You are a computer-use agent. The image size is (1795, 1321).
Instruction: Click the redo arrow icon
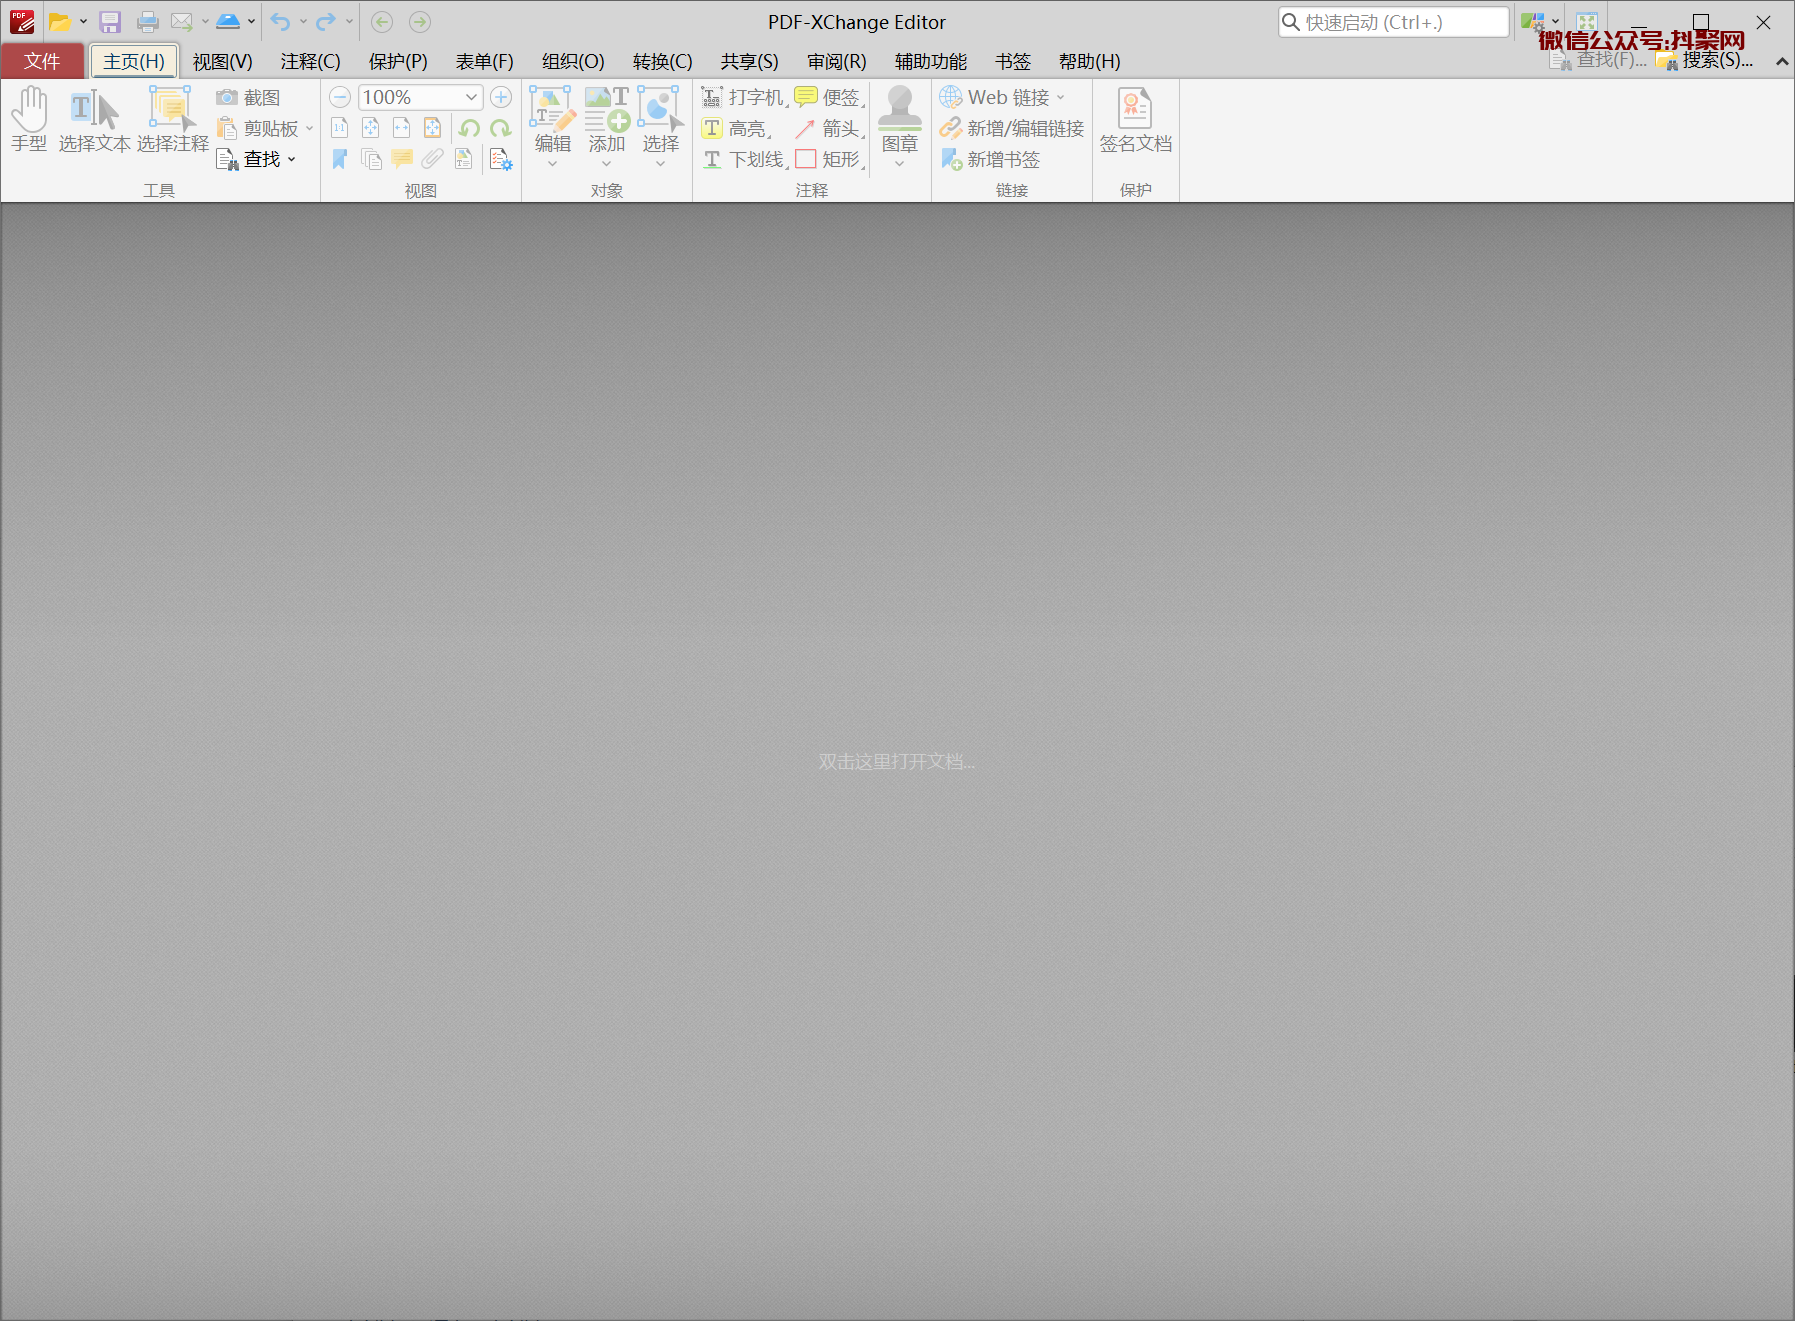coord(326,22)
